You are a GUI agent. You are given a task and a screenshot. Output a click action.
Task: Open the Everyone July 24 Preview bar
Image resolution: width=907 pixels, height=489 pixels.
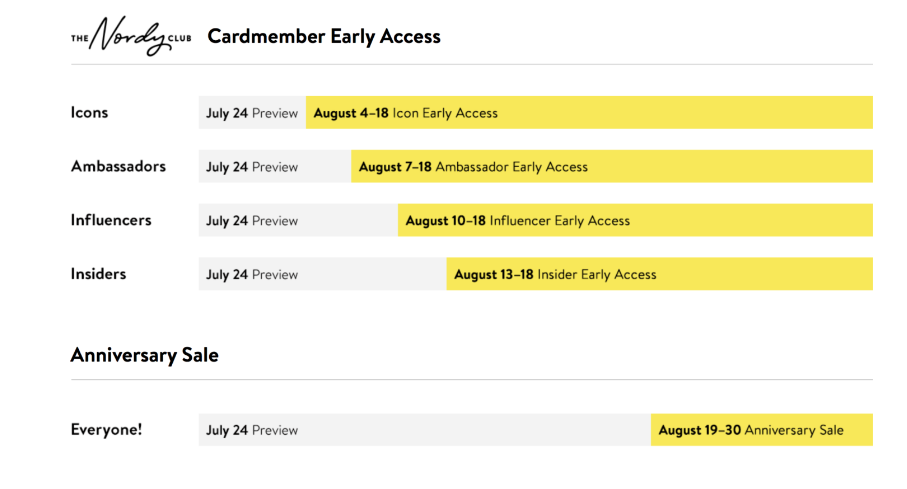pos(425,429)
